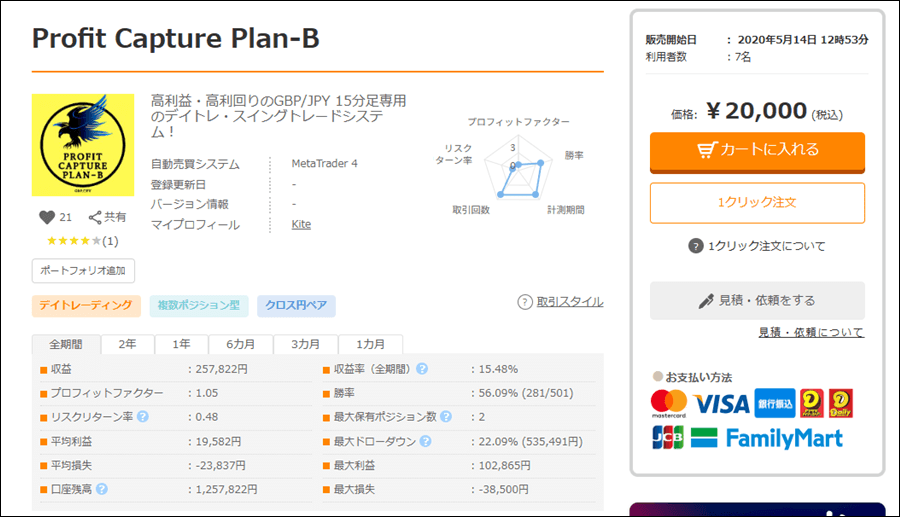Click the Profit Capture Plan-B logo thumbnail
This screenshot has width=900, height=517.
coord(83,145)
